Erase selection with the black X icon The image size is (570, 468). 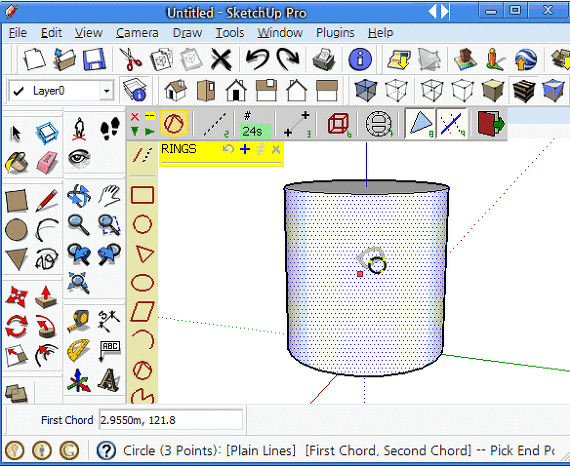(221, 59)
